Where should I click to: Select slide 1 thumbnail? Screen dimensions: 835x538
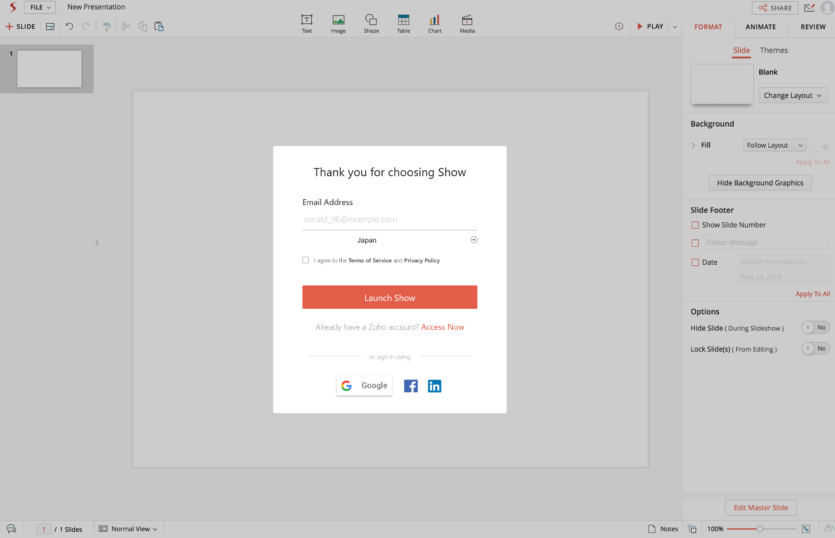click(x=50, y=69)
